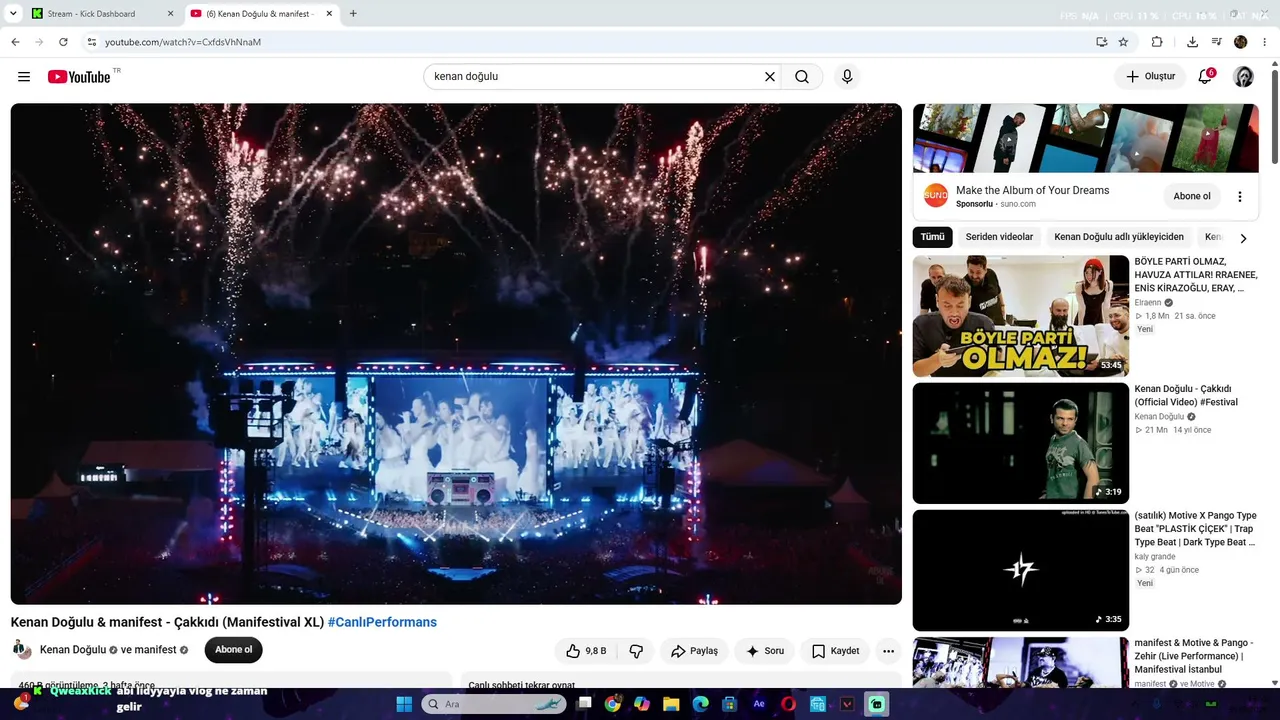Open the Kenan Doğulu channel avatar
Image resolution: width=1280 pixels, height=720 pixels.
click(x=22, y=650)
